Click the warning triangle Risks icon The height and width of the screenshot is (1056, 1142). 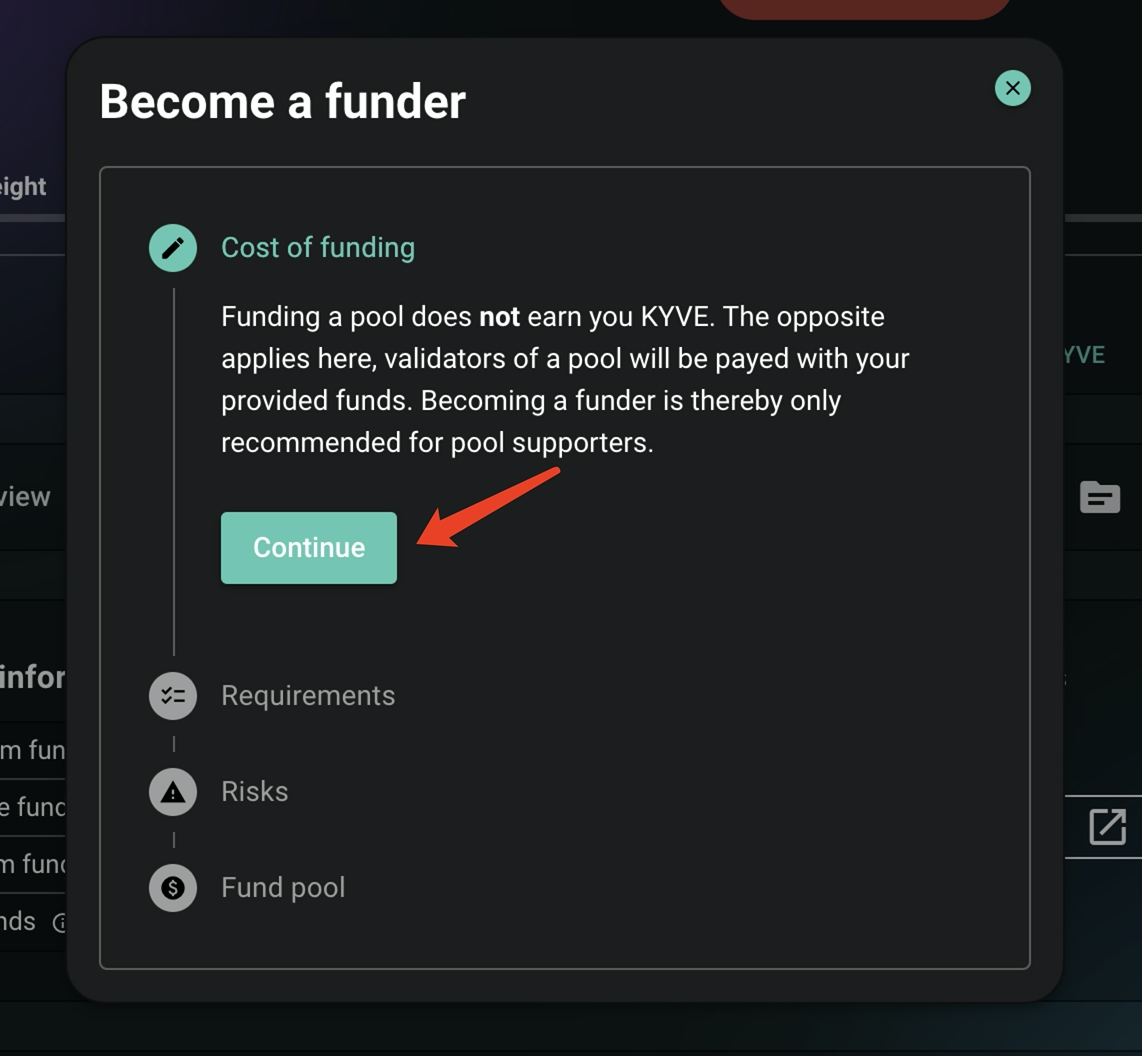pyautogui.click(x=173, y=792)
